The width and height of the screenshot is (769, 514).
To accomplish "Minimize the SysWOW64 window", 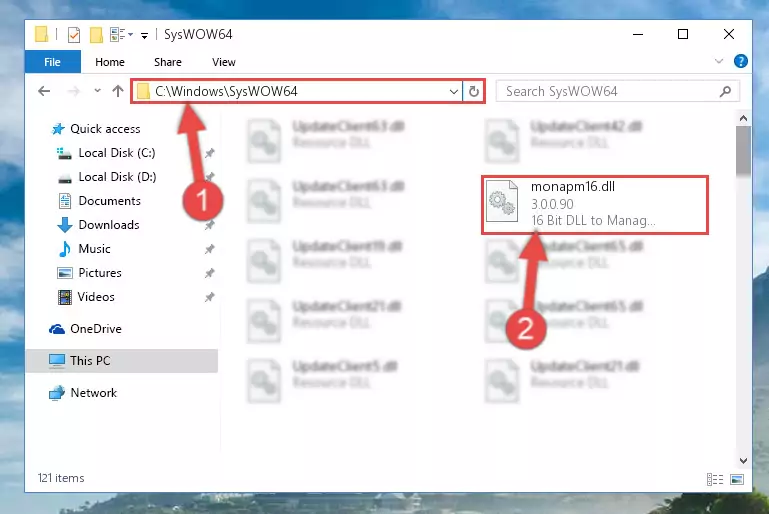I will pos(638,34).
